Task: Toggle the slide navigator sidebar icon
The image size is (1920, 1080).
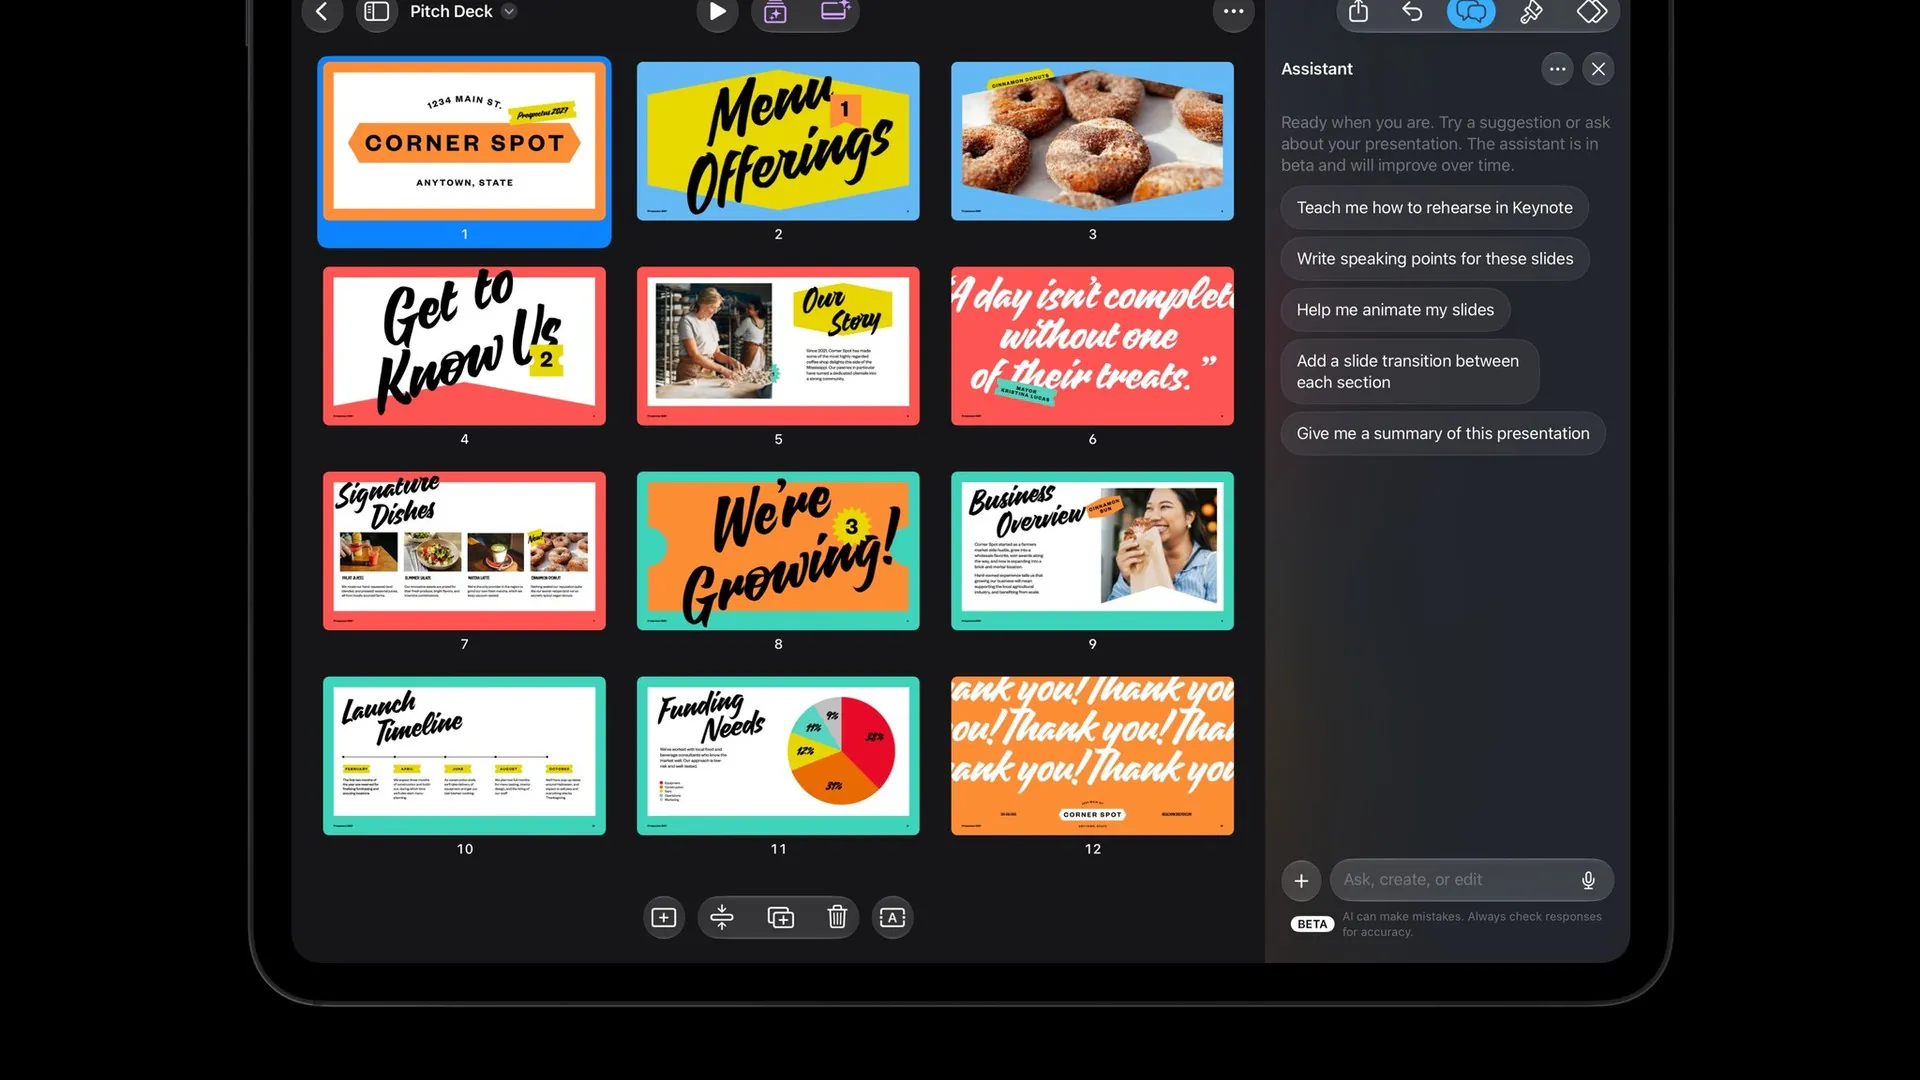Action: point(377,12)
